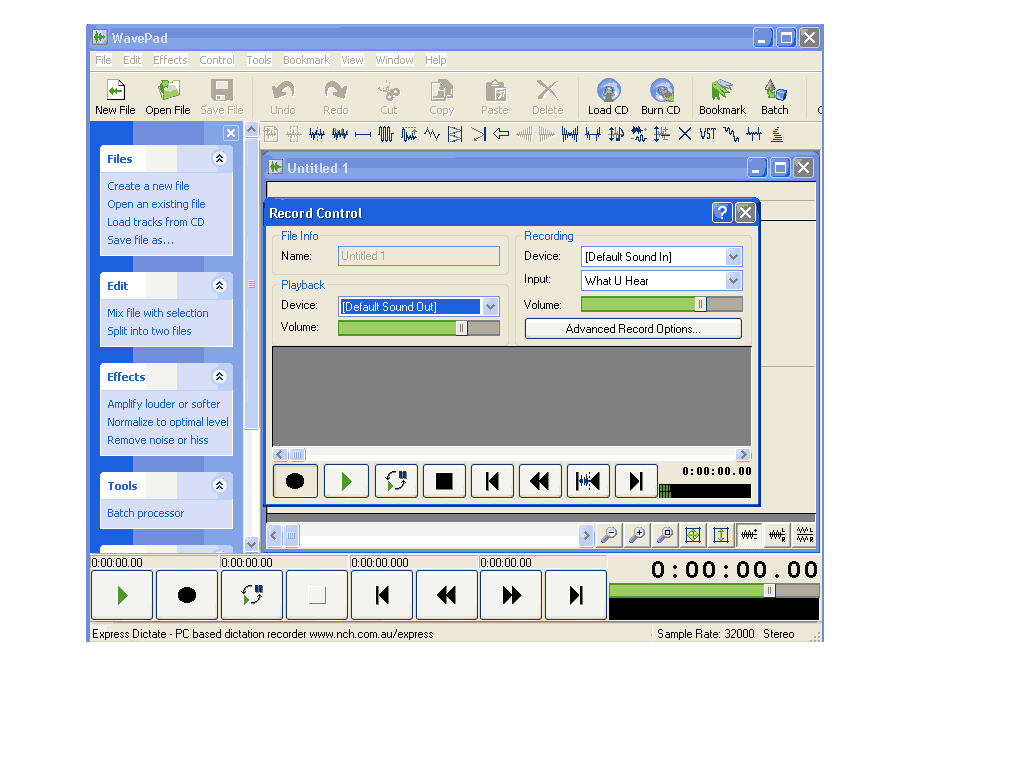Open the Recording Device dropdown
The width and height of the screenshot is (1024, 768).
coord(733,257)
